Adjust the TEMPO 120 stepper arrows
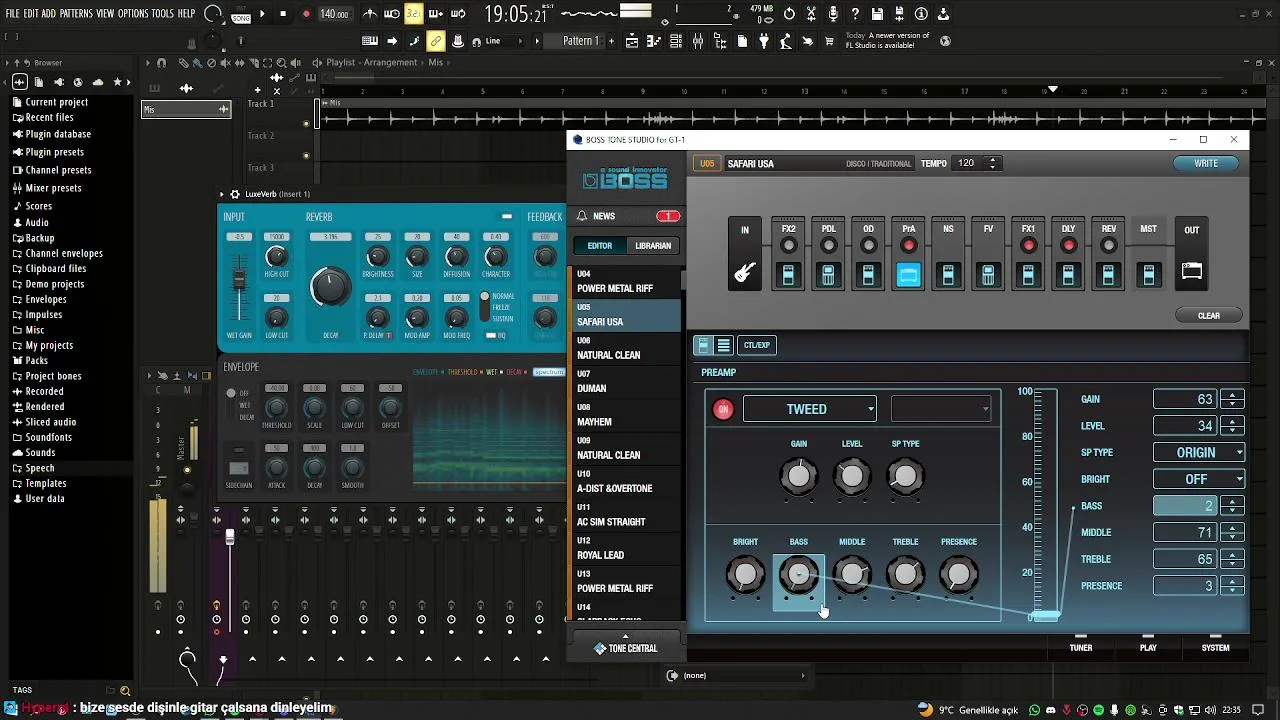 click(x=992, y=163)
